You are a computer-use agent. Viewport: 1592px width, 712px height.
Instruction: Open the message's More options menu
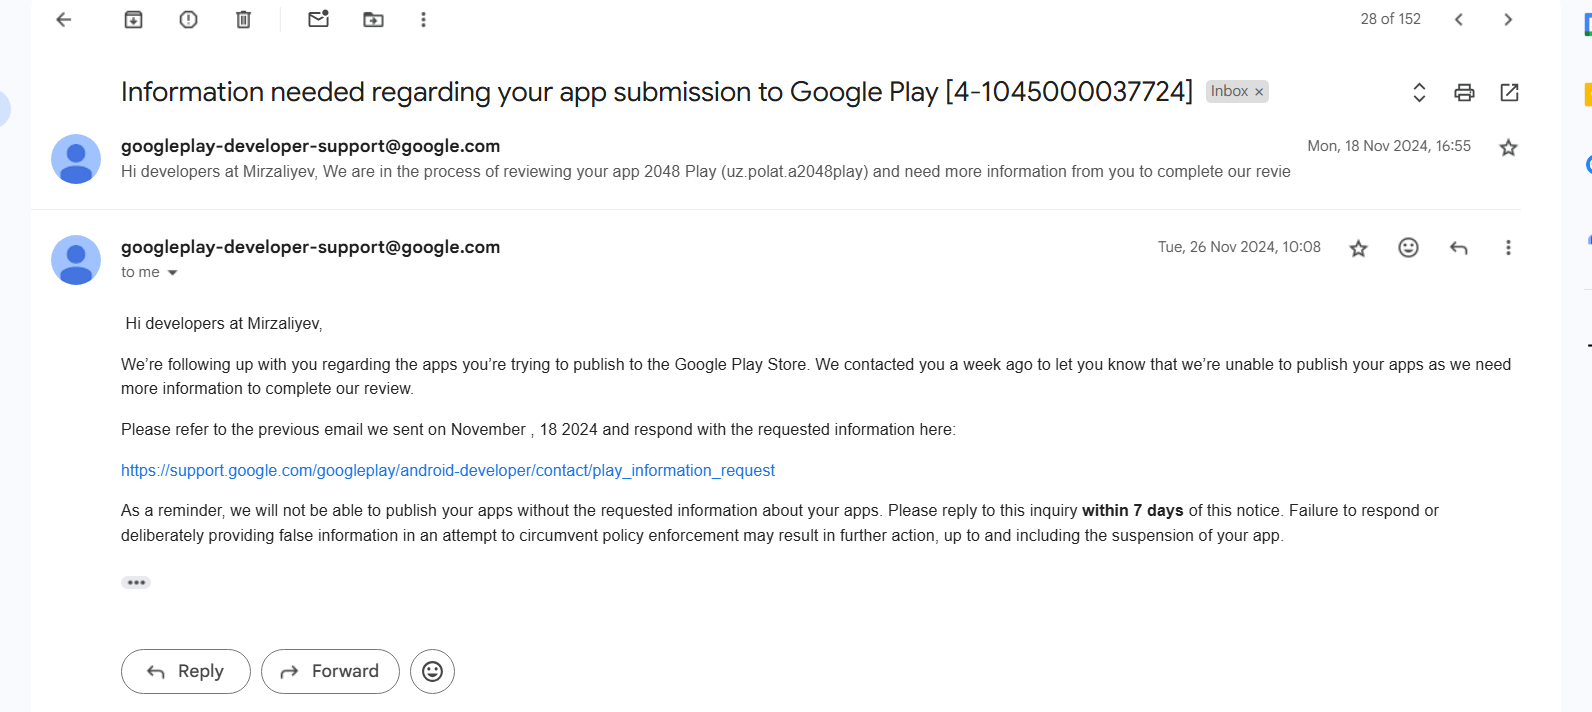(x=1508, y=248)
